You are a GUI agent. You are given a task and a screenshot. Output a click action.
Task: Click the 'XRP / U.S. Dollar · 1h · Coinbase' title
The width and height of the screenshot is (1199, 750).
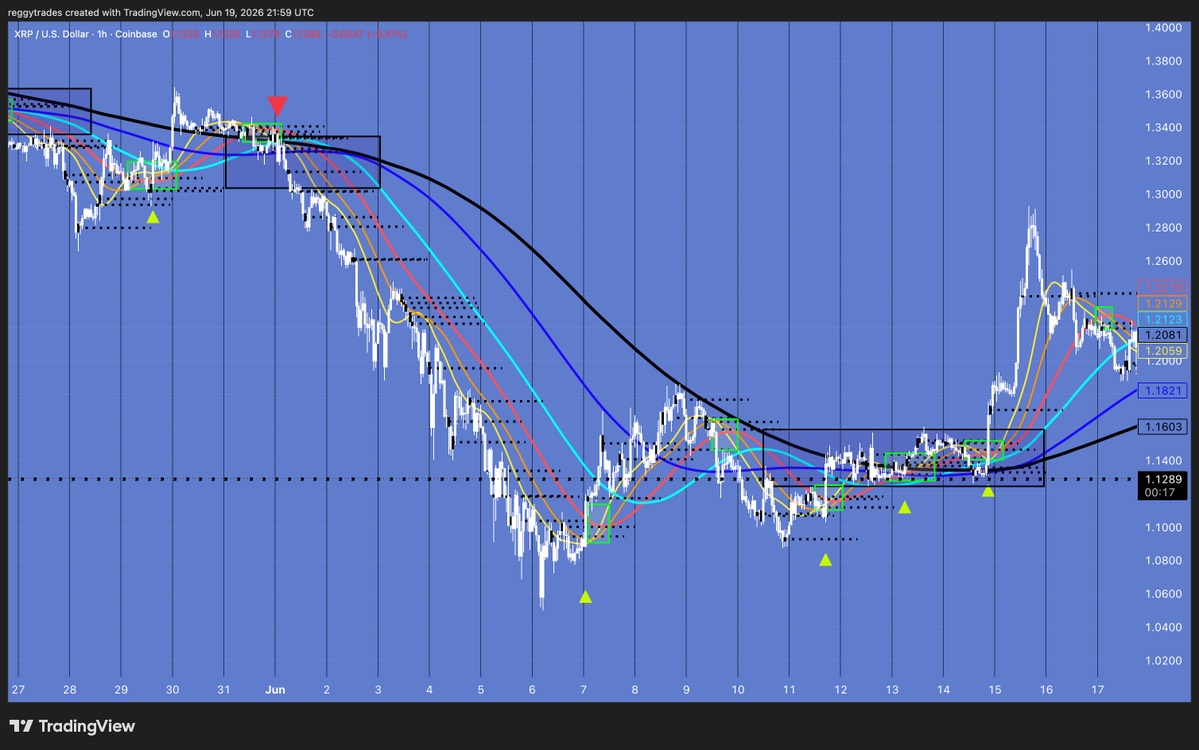86,34
